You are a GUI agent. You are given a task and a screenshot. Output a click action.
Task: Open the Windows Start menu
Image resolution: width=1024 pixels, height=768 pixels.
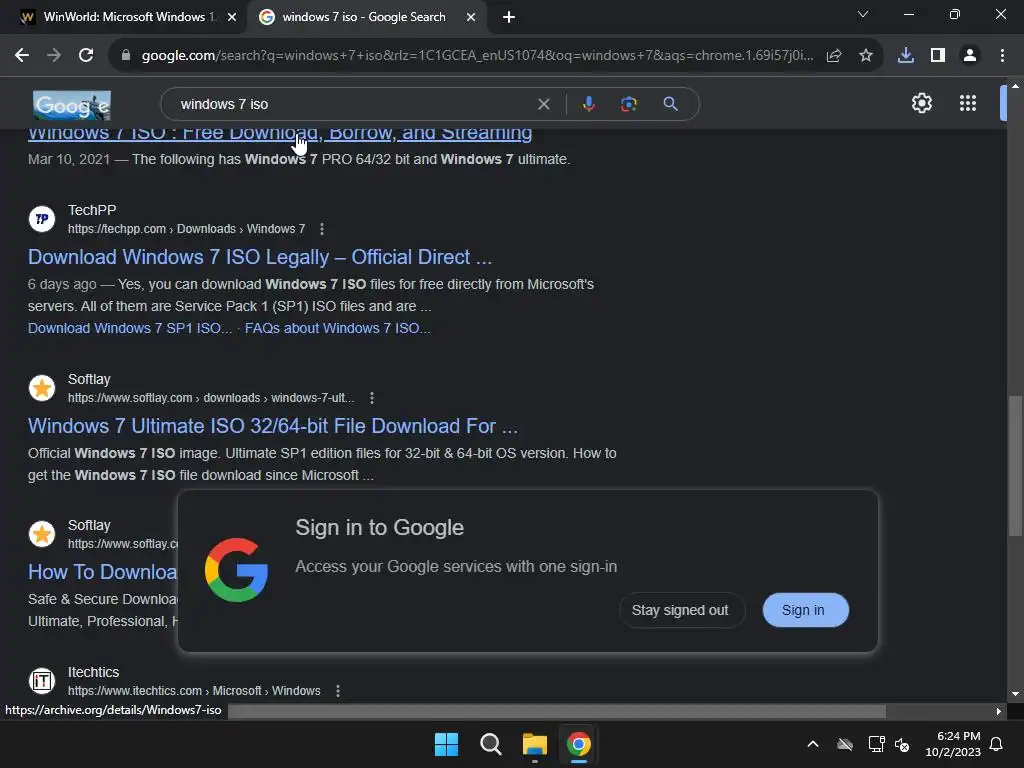(x=447, y=744)
